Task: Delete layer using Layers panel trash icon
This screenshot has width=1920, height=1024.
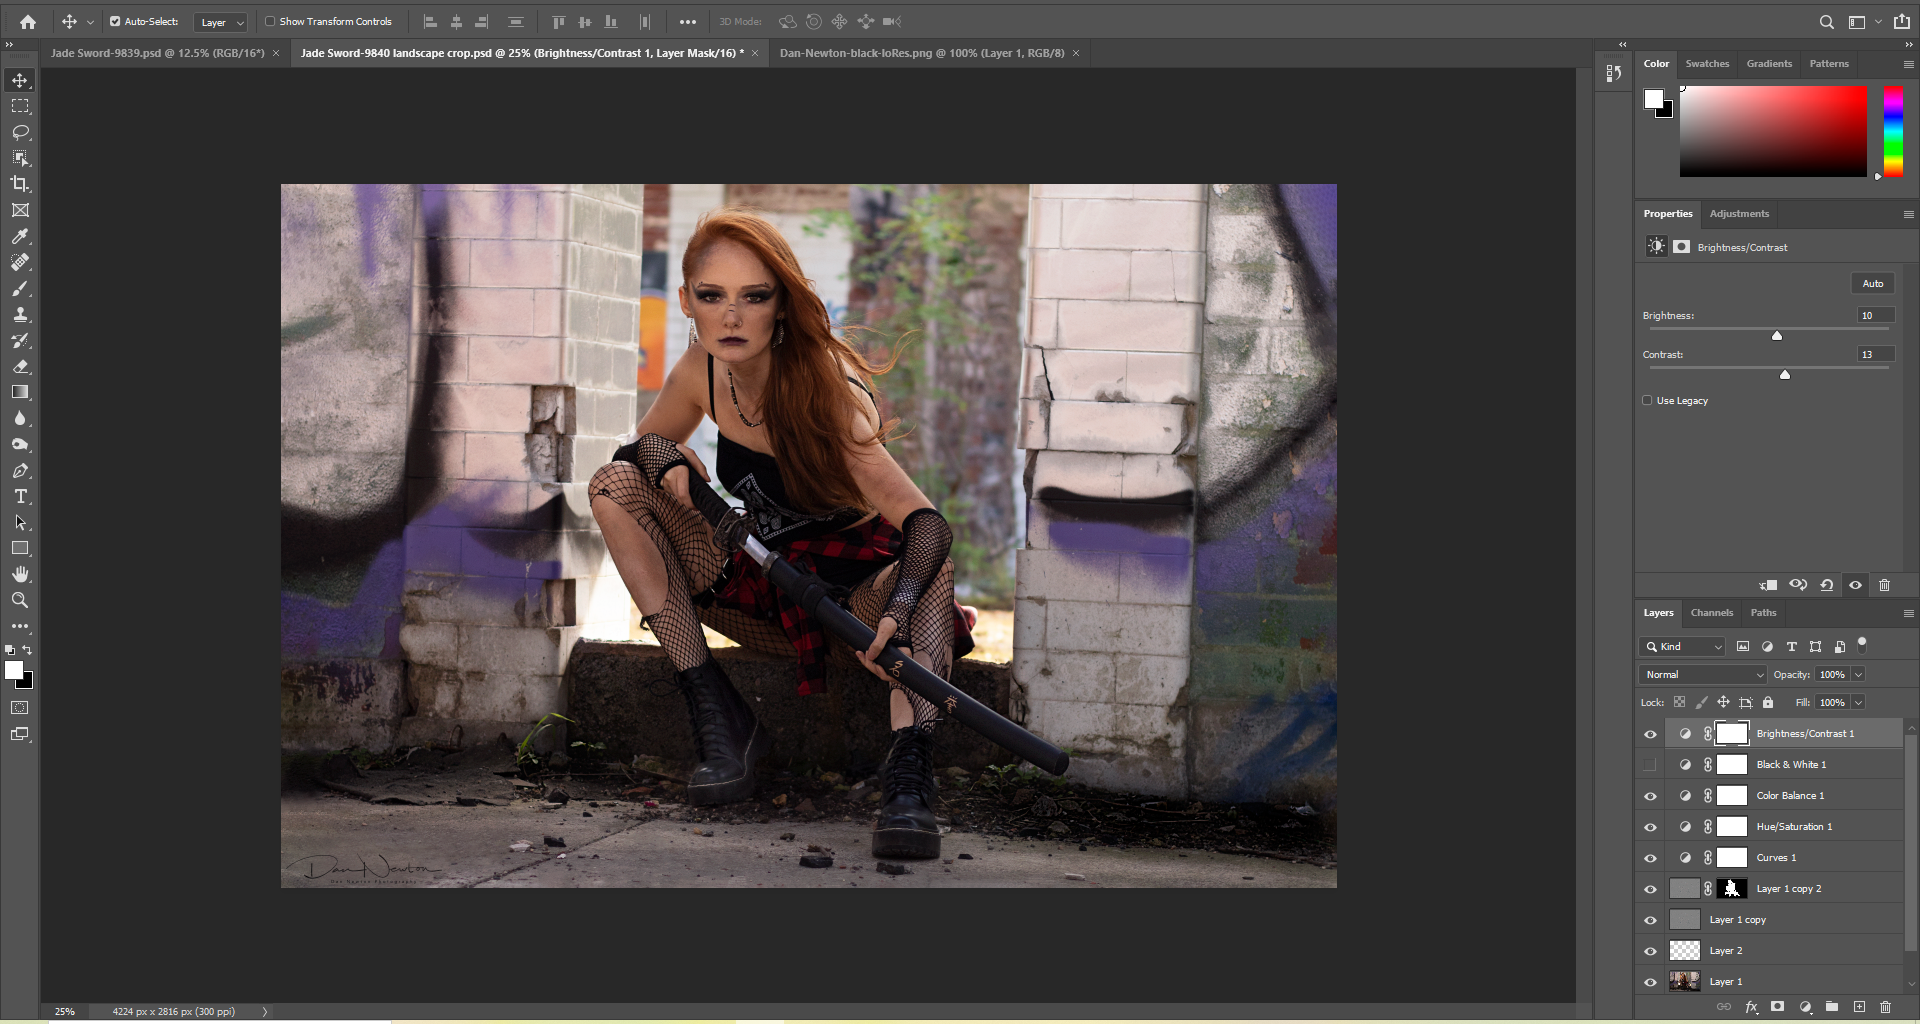Action: pos(1885,1007)
